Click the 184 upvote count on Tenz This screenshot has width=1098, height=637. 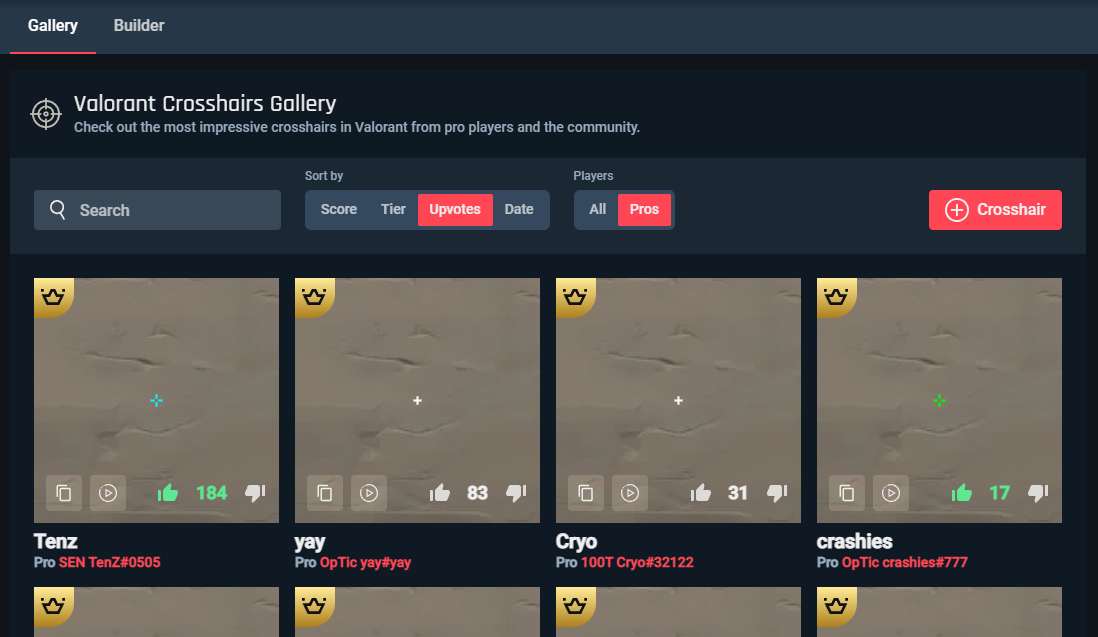(211, 493)
